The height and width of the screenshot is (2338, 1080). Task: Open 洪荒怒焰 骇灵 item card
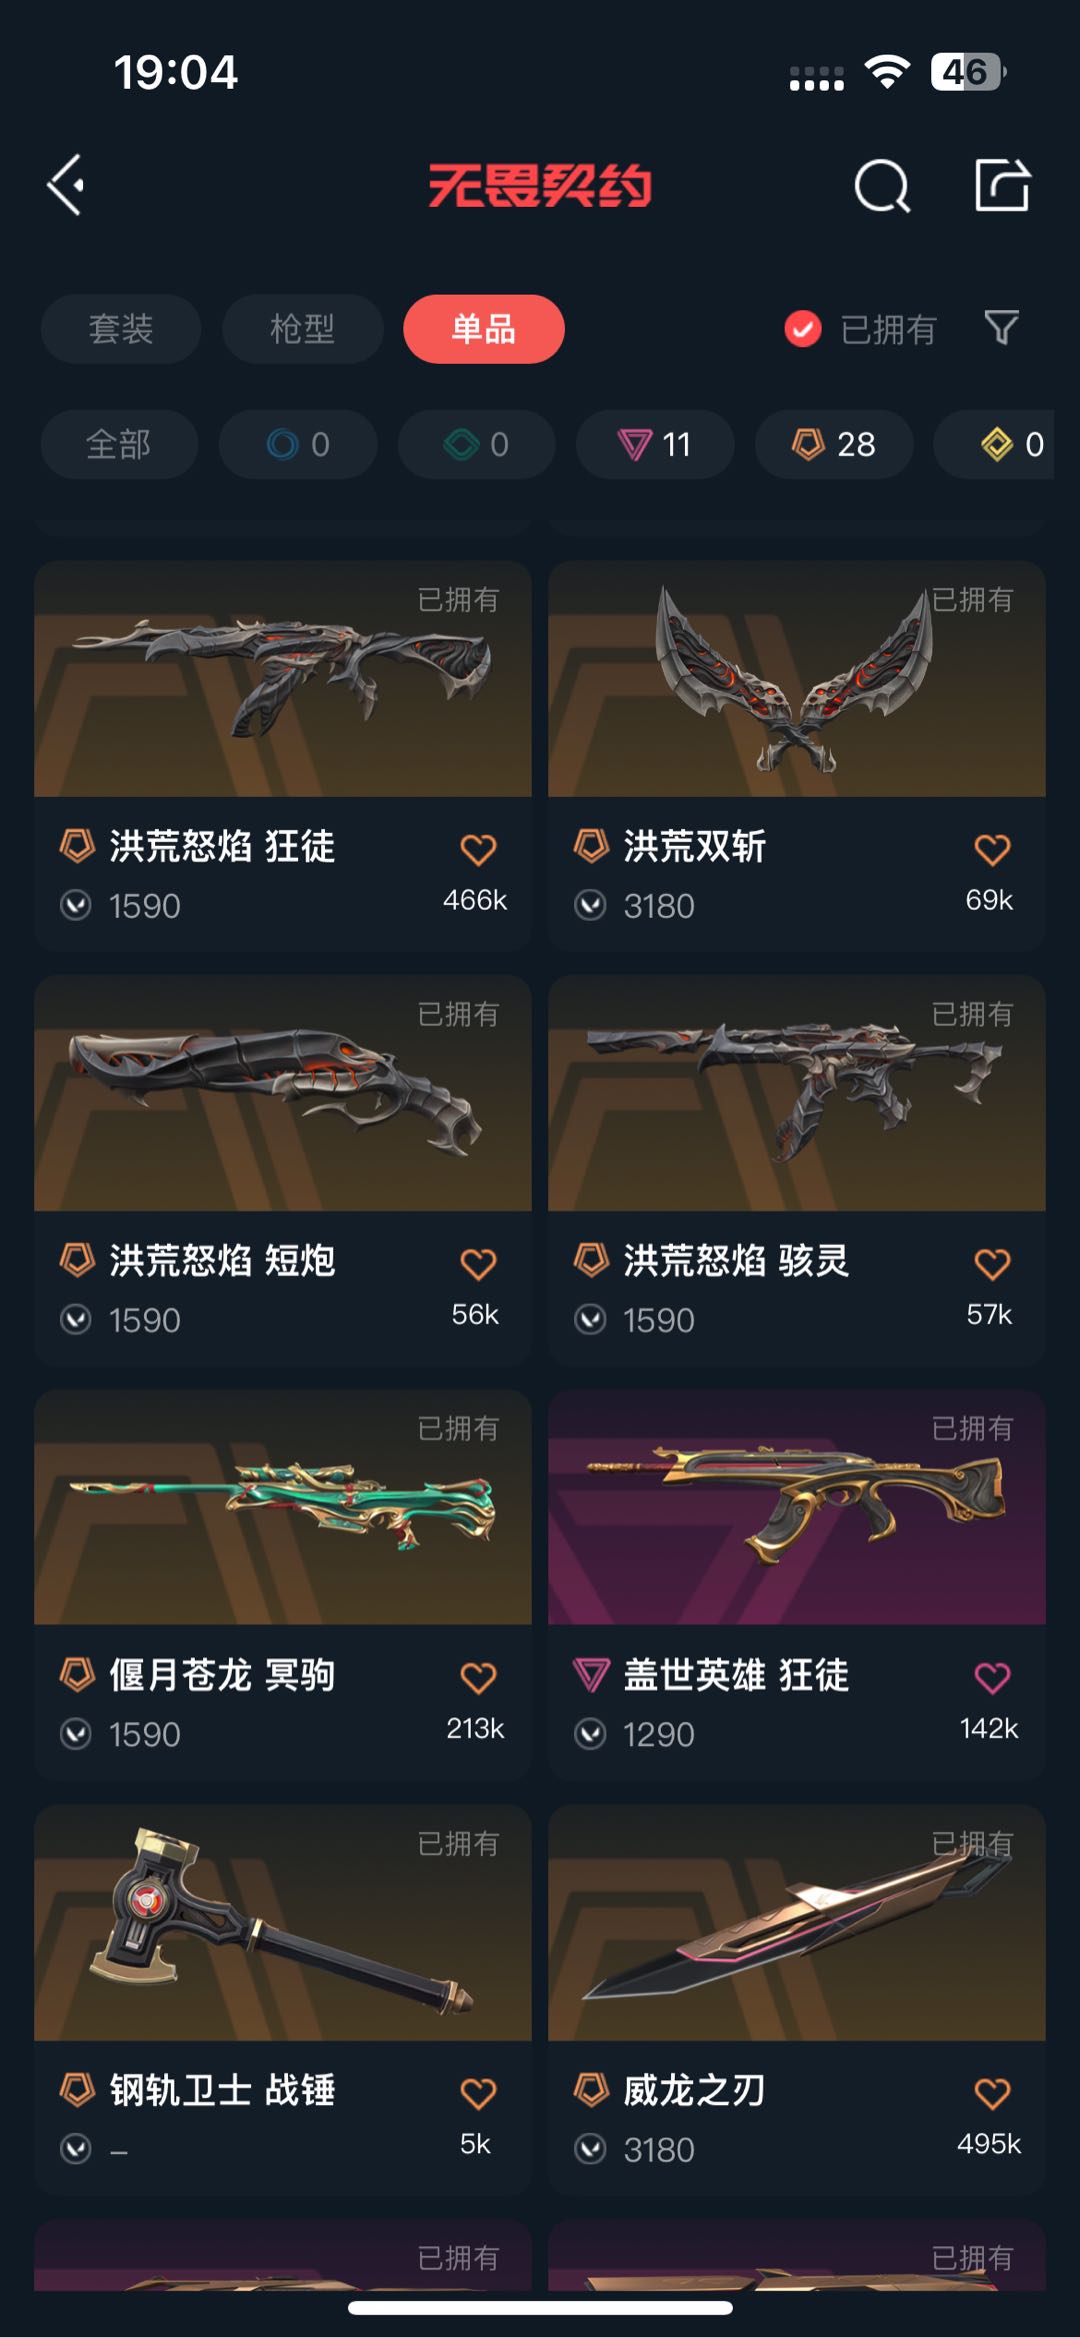pos(797,1170)
